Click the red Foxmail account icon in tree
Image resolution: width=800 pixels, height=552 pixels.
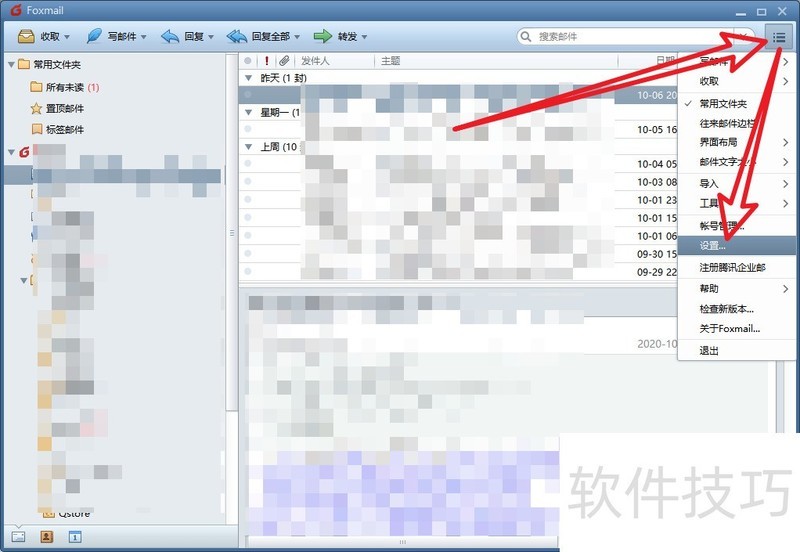click(x=24, y=152)
